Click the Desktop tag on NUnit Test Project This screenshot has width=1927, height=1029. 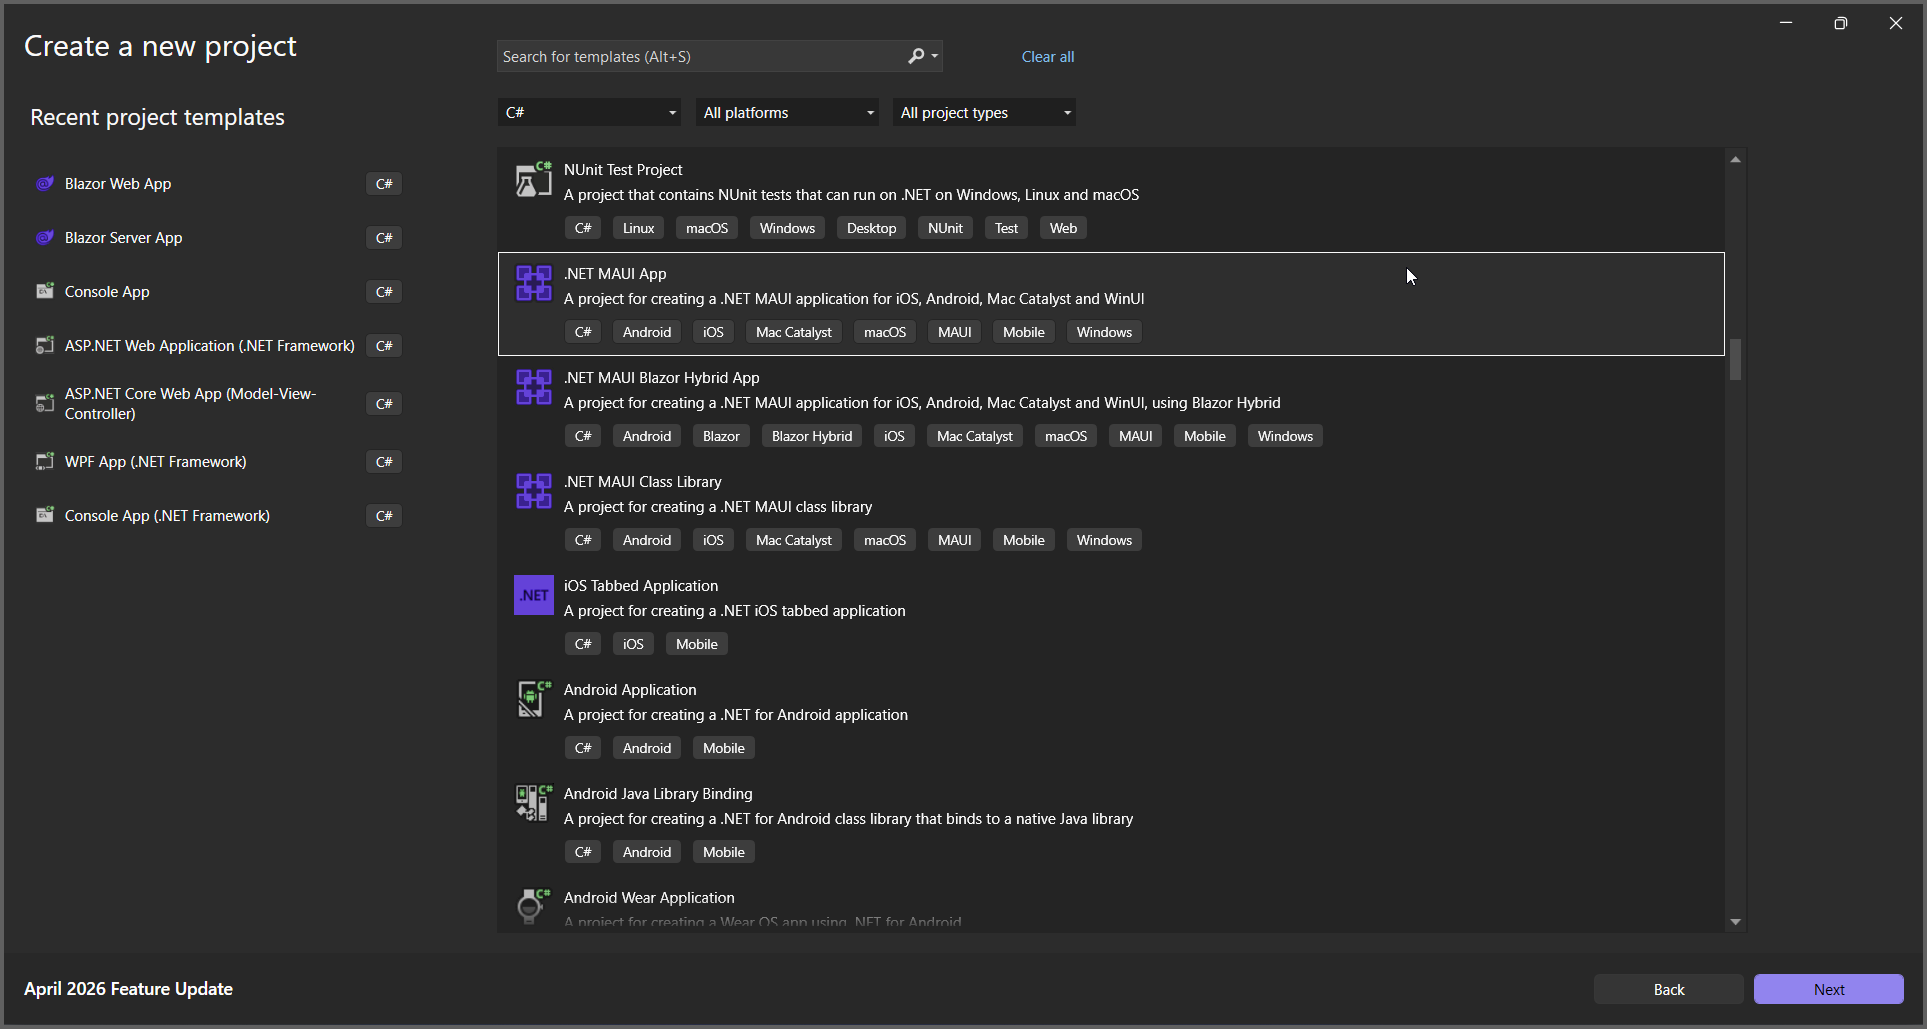pyautogui.click(x=871, y=228)
